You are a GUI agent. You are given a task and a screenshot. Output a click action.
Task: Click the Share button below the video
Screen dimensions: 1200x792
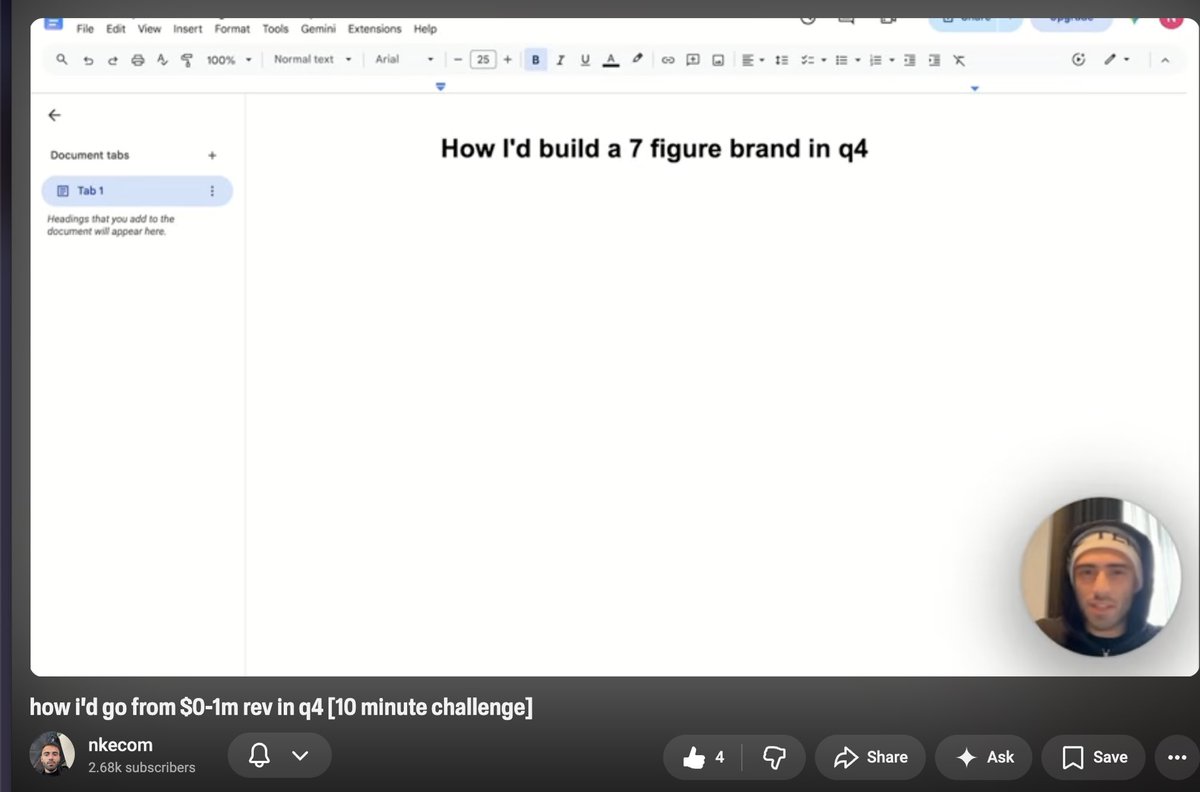point(871,757)
